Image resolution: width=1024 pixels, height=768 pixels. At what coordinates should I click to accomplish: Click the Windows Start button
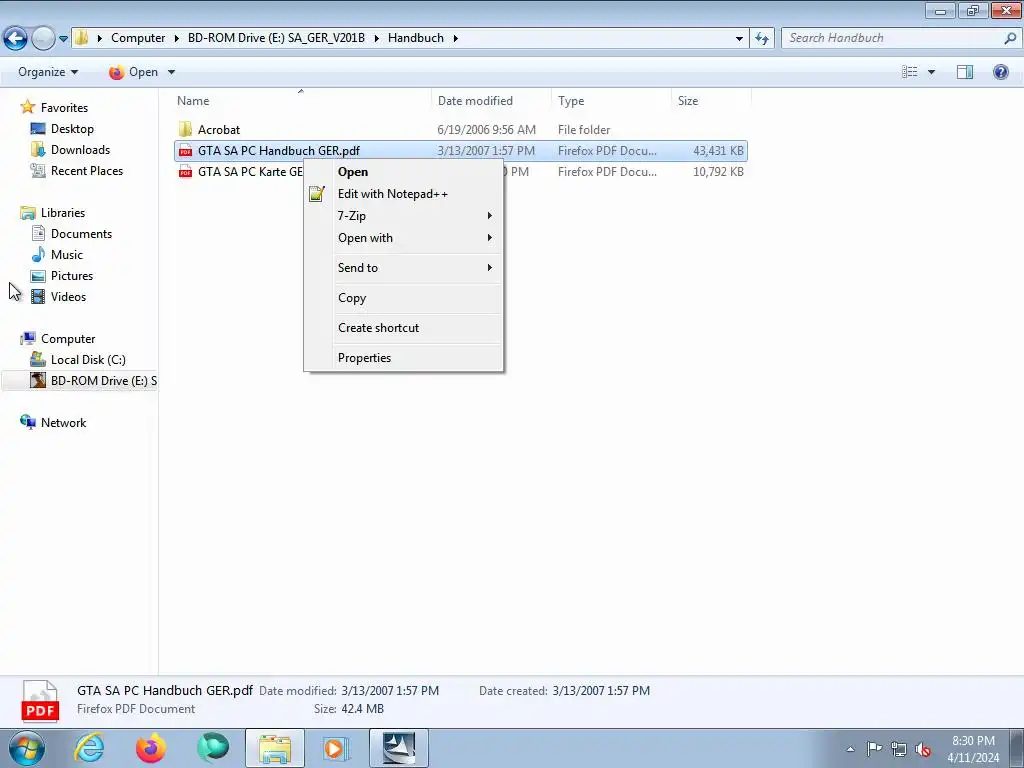click(27, 748)
